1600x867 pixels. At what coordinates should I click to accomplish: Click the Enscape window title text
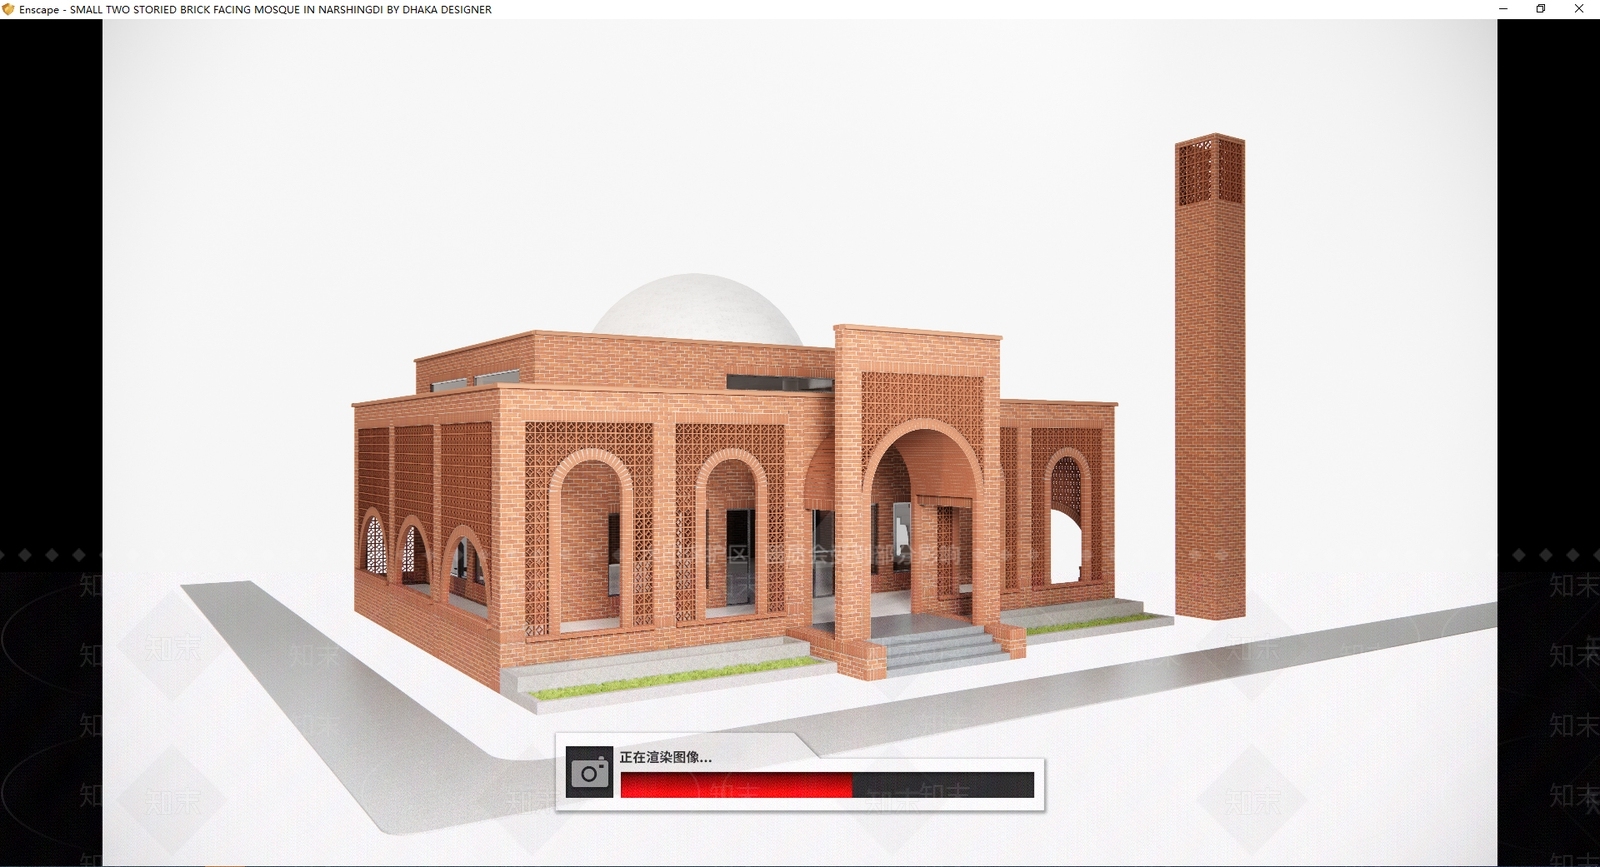[255, 9]
